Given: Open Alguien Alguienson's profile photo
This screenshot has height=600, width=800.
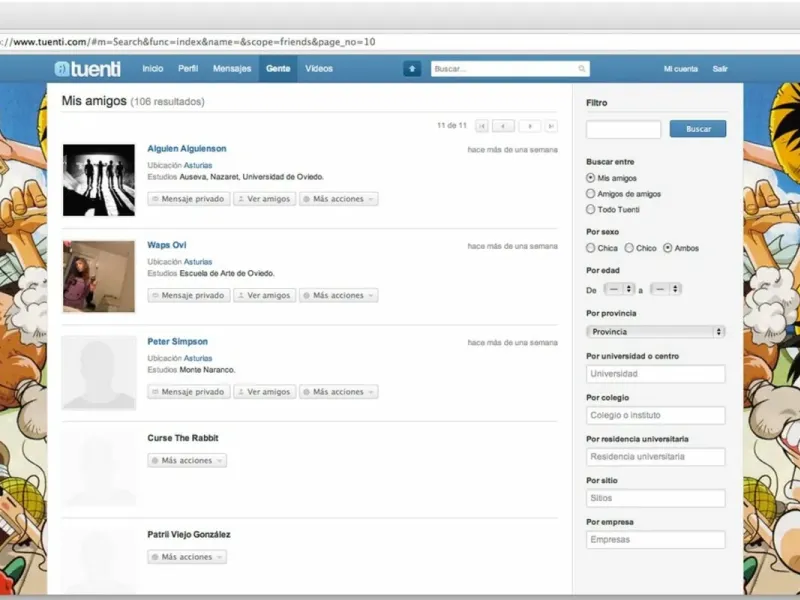Looking at the screenshot, I should point(99,180).
